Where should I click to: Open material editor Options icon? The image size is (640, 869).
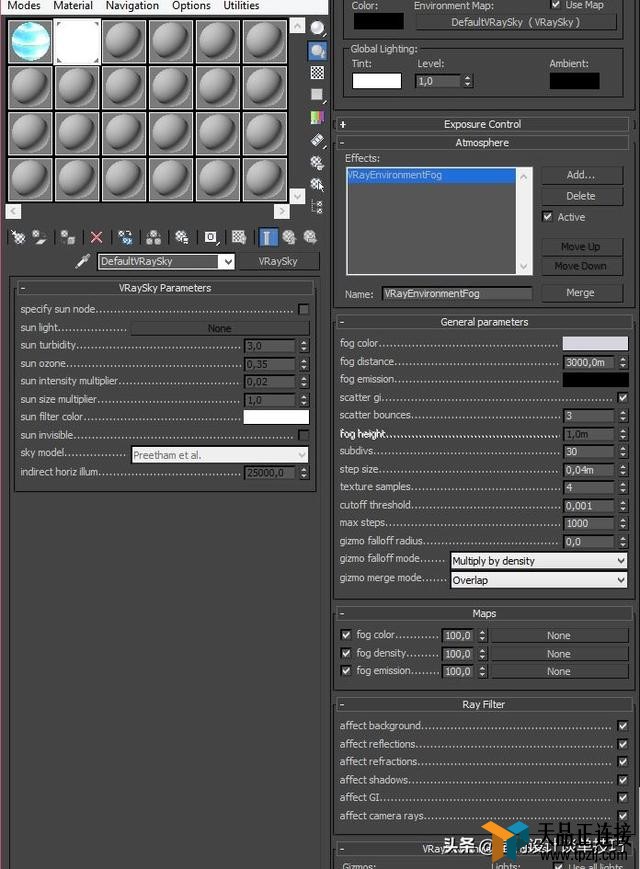coord(318,162)
